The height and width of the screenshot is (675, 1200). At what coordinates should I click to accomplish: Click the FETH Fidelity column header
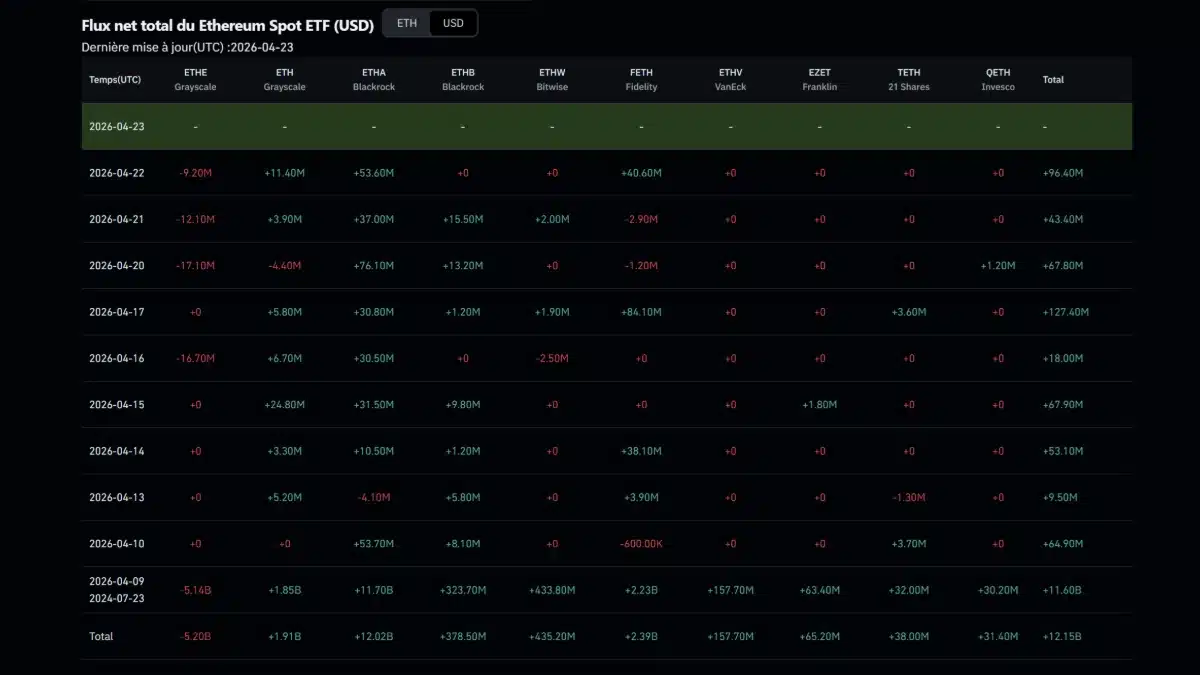coord(640,79)
